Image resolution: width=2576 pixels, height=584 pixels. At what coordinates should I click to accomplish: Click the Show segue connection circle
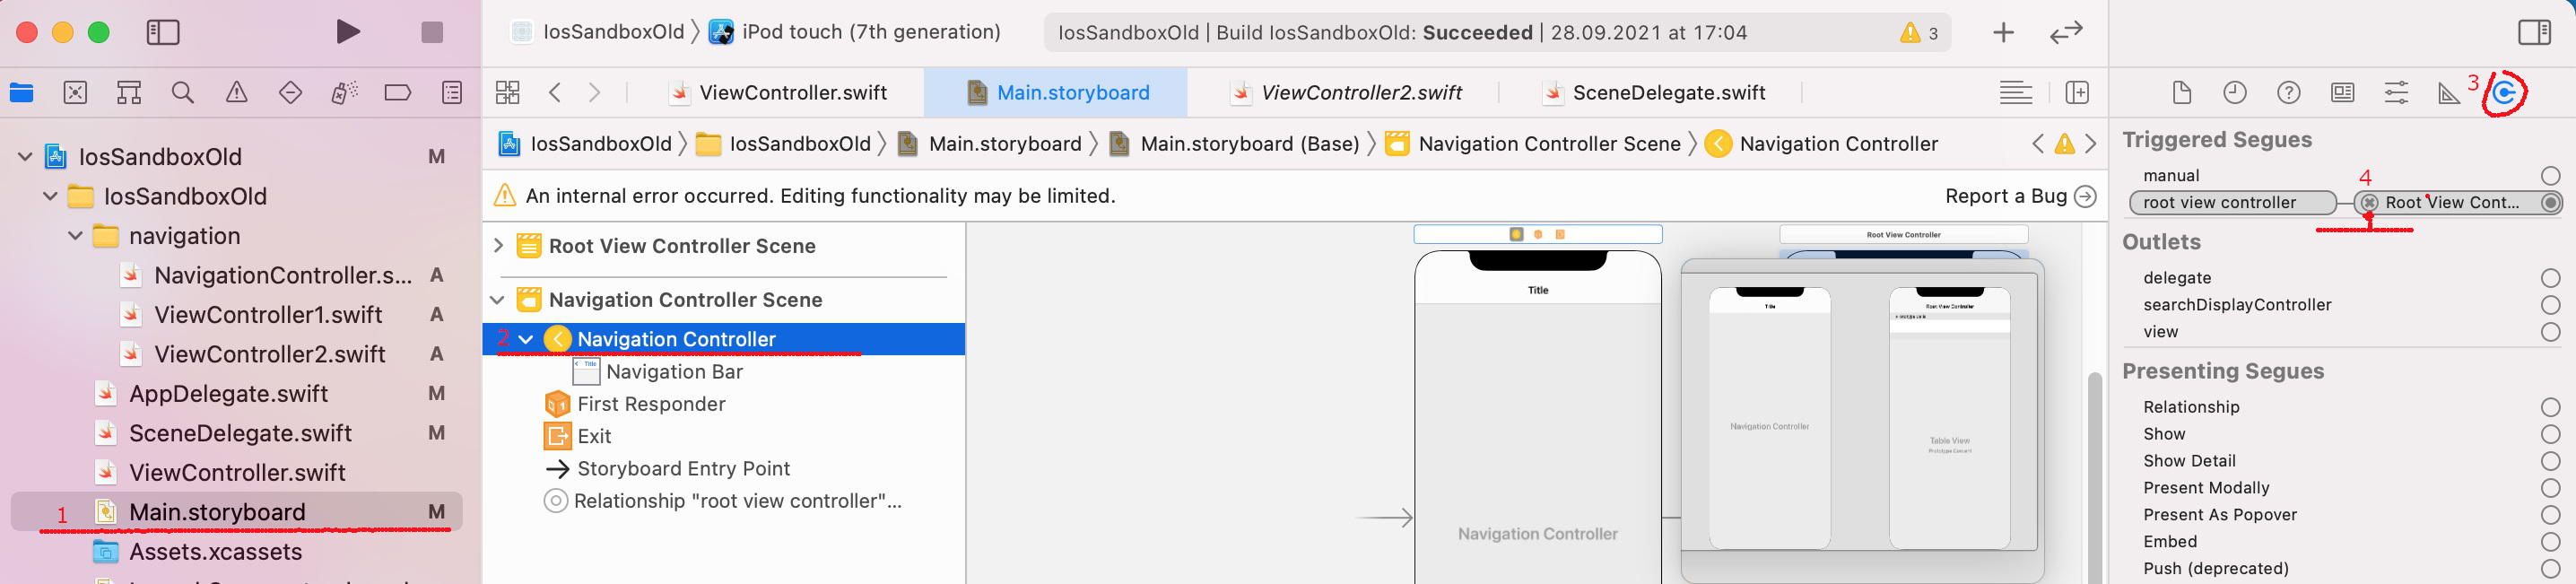[x=2550, y=434]
